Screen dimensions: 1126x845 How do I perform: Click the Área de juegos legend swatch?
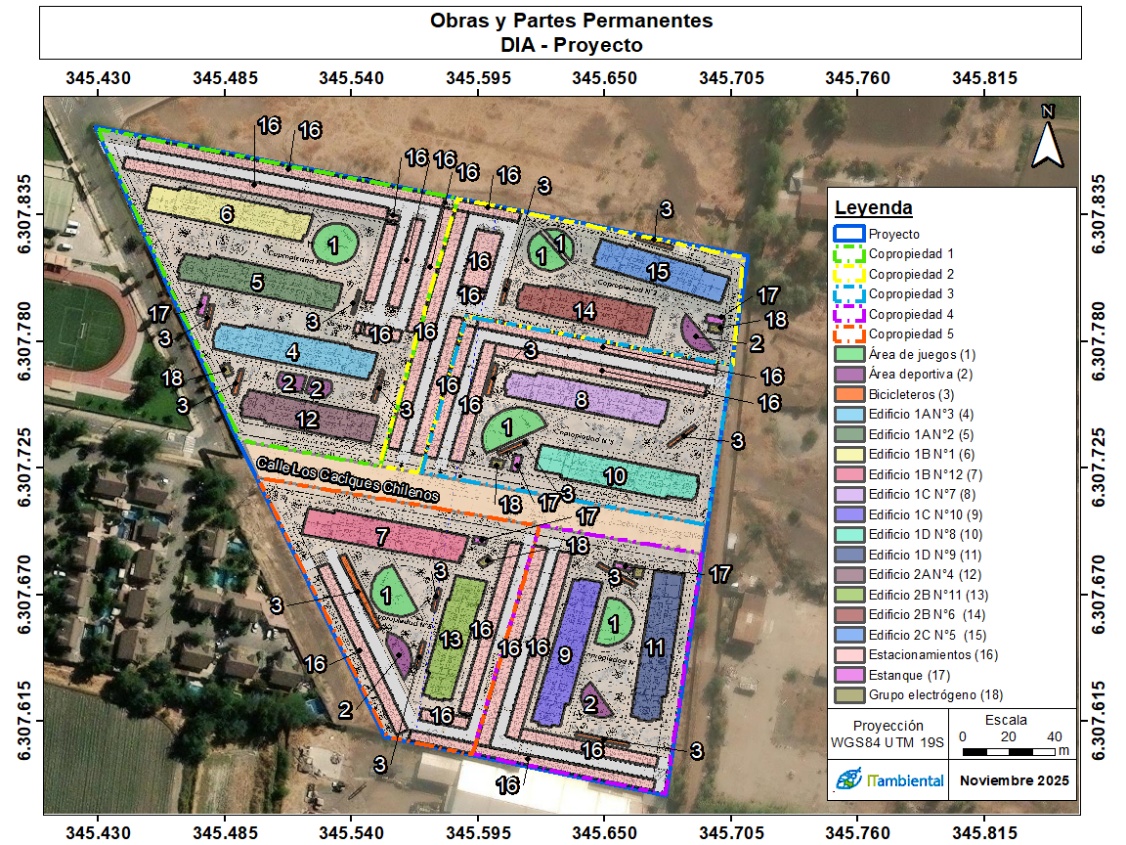click(x=848, y=354)
